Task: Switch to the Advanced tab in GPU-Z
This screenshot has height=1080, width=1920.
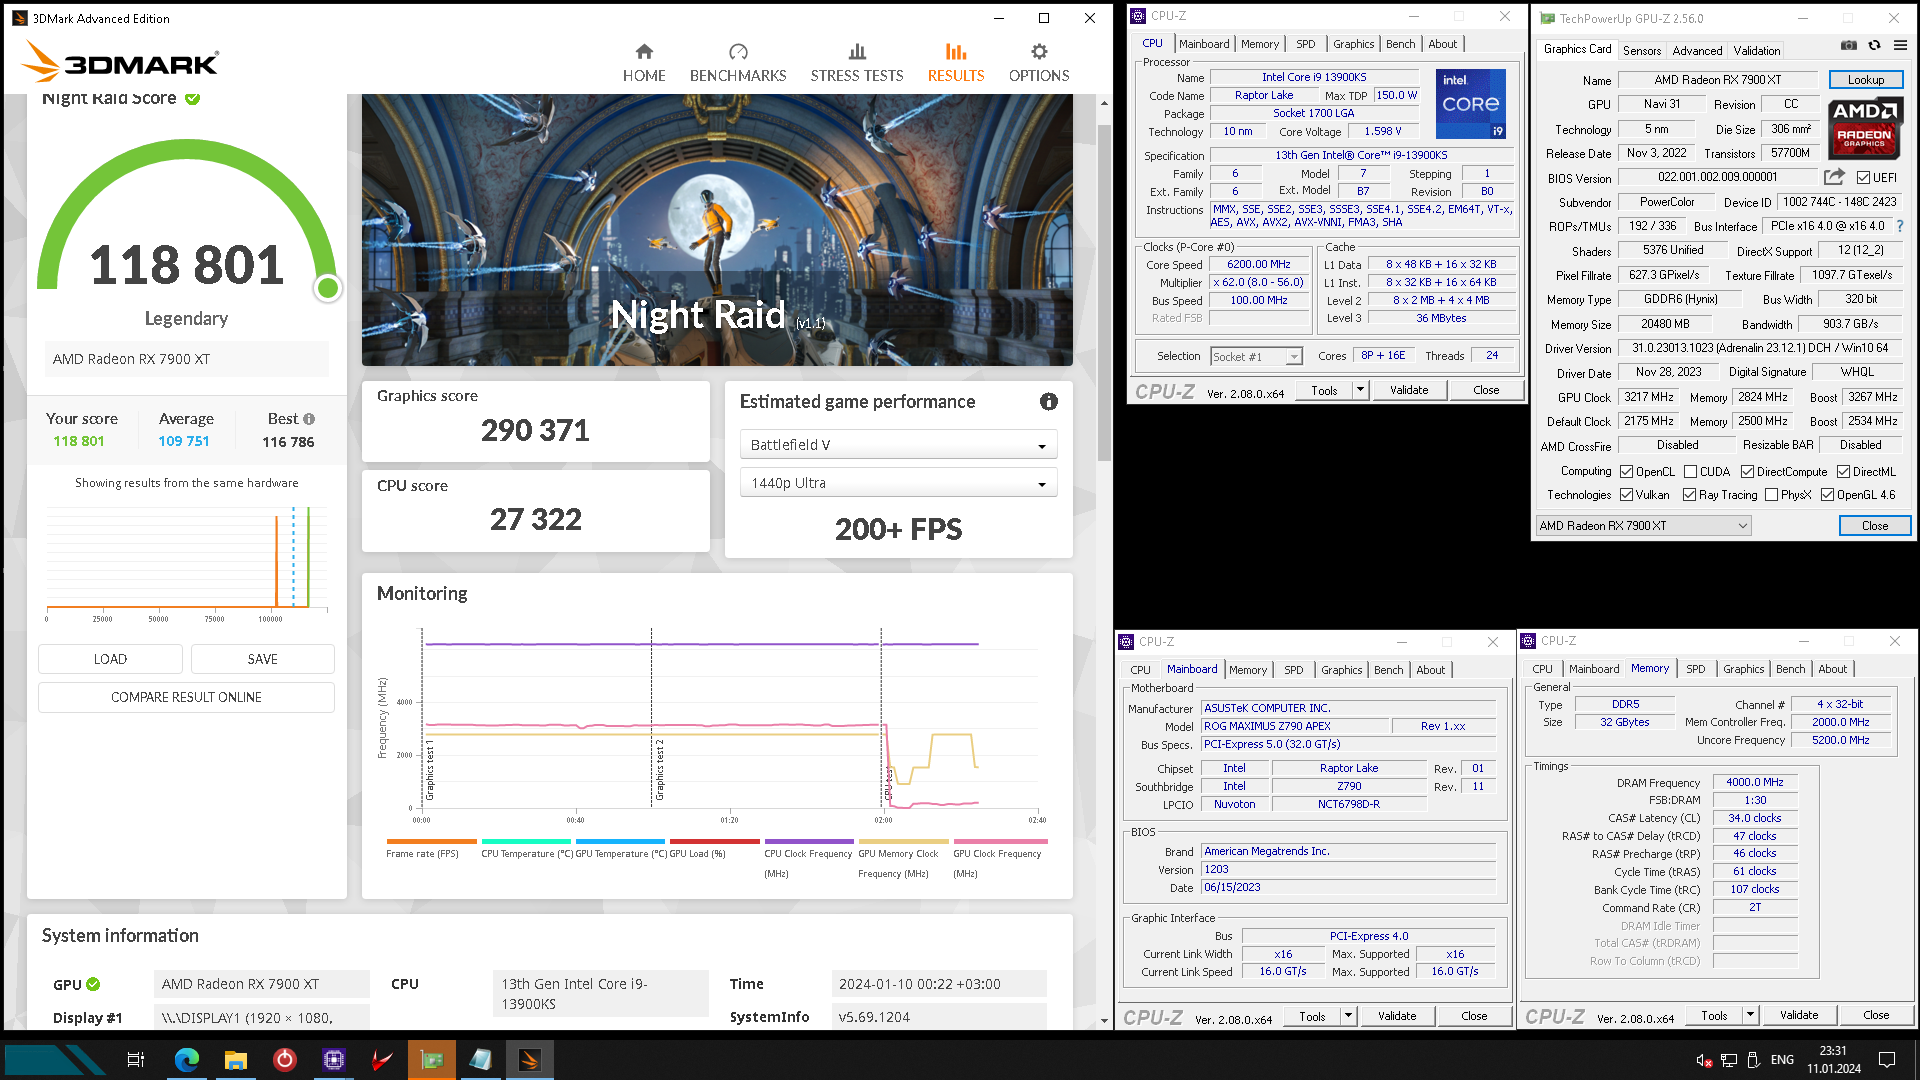Action: (1697, 51)
